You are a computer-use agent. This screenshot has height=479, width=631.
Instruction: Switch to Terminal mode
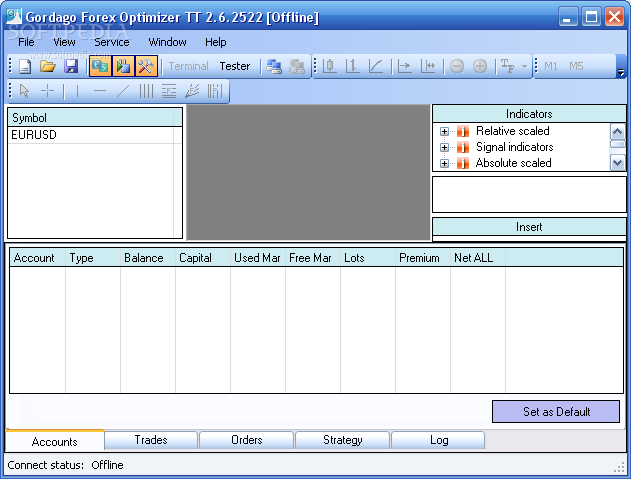pos(188,66)
